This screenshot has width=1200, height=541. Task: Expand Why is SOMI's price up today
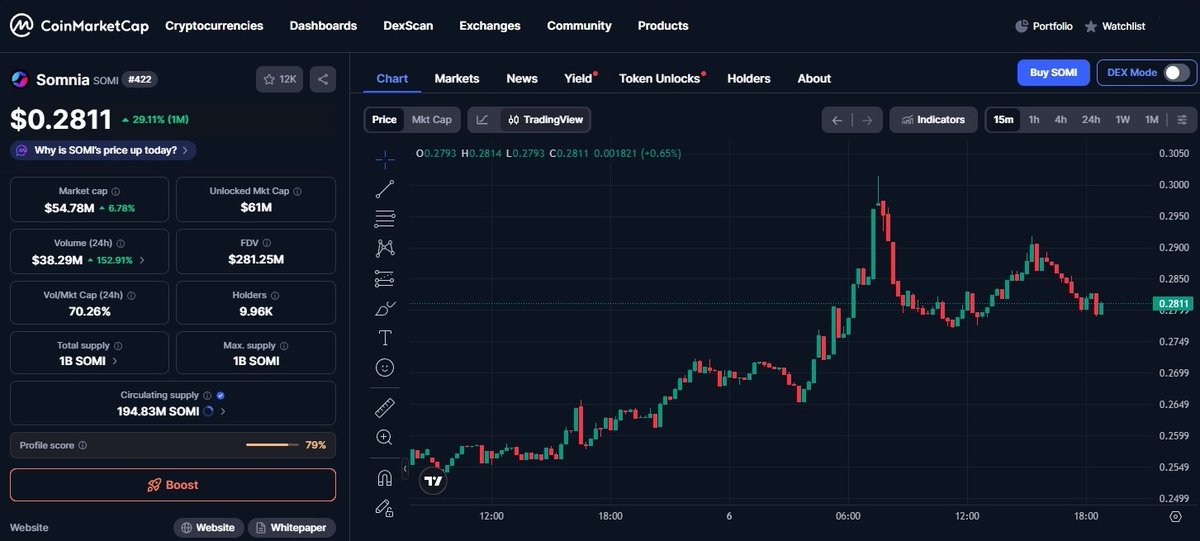[103, 150]
